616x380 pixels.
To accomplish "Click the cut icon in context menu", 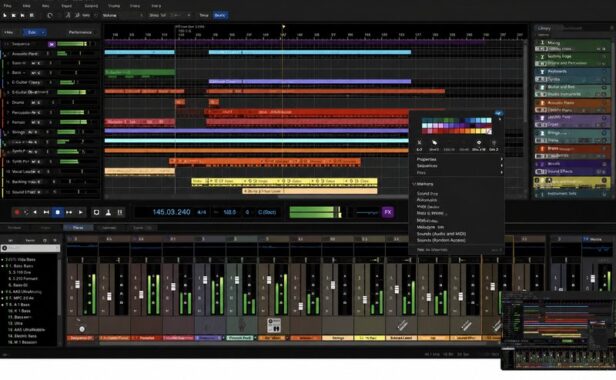I will (x=419, y=143).
